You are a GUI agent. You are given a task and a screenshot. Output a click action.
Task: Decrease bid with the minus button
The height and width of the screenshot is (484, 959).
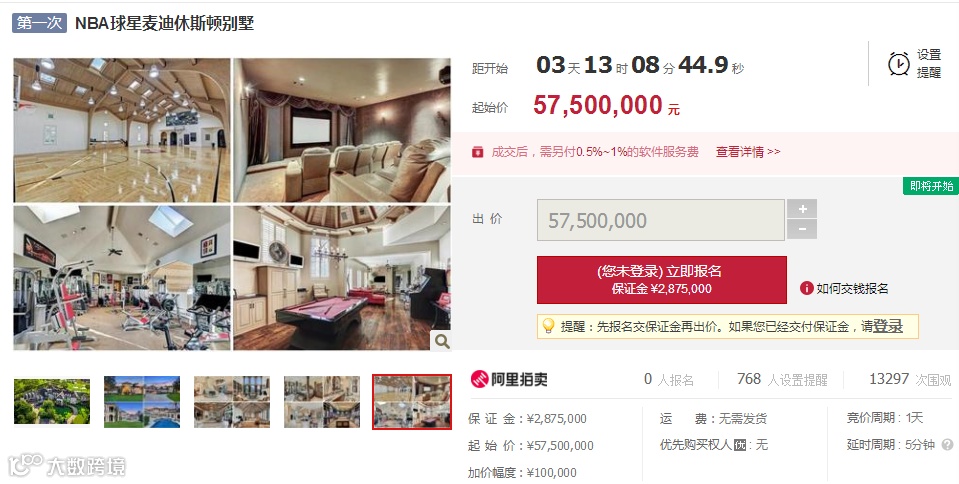(x=802, y=229)
